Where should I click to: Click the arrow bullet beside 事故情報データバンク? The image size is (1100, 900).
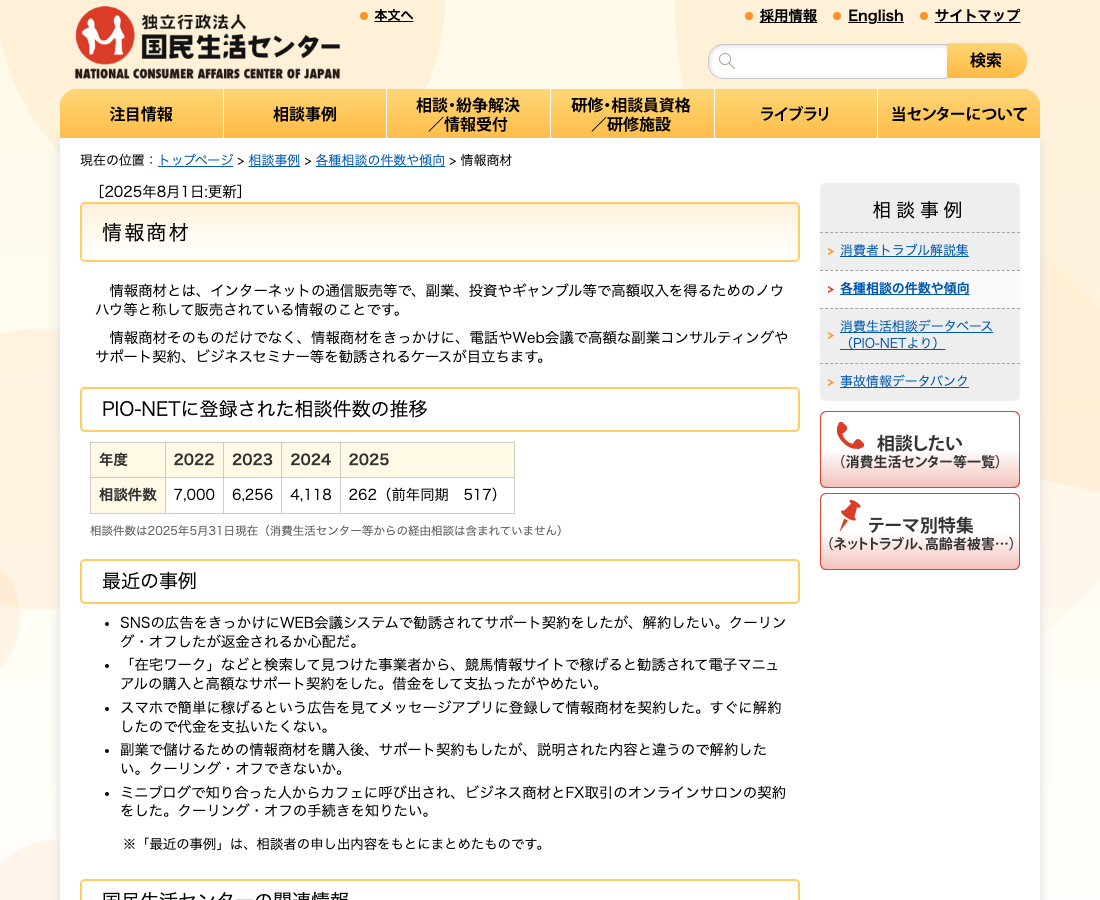831,382
